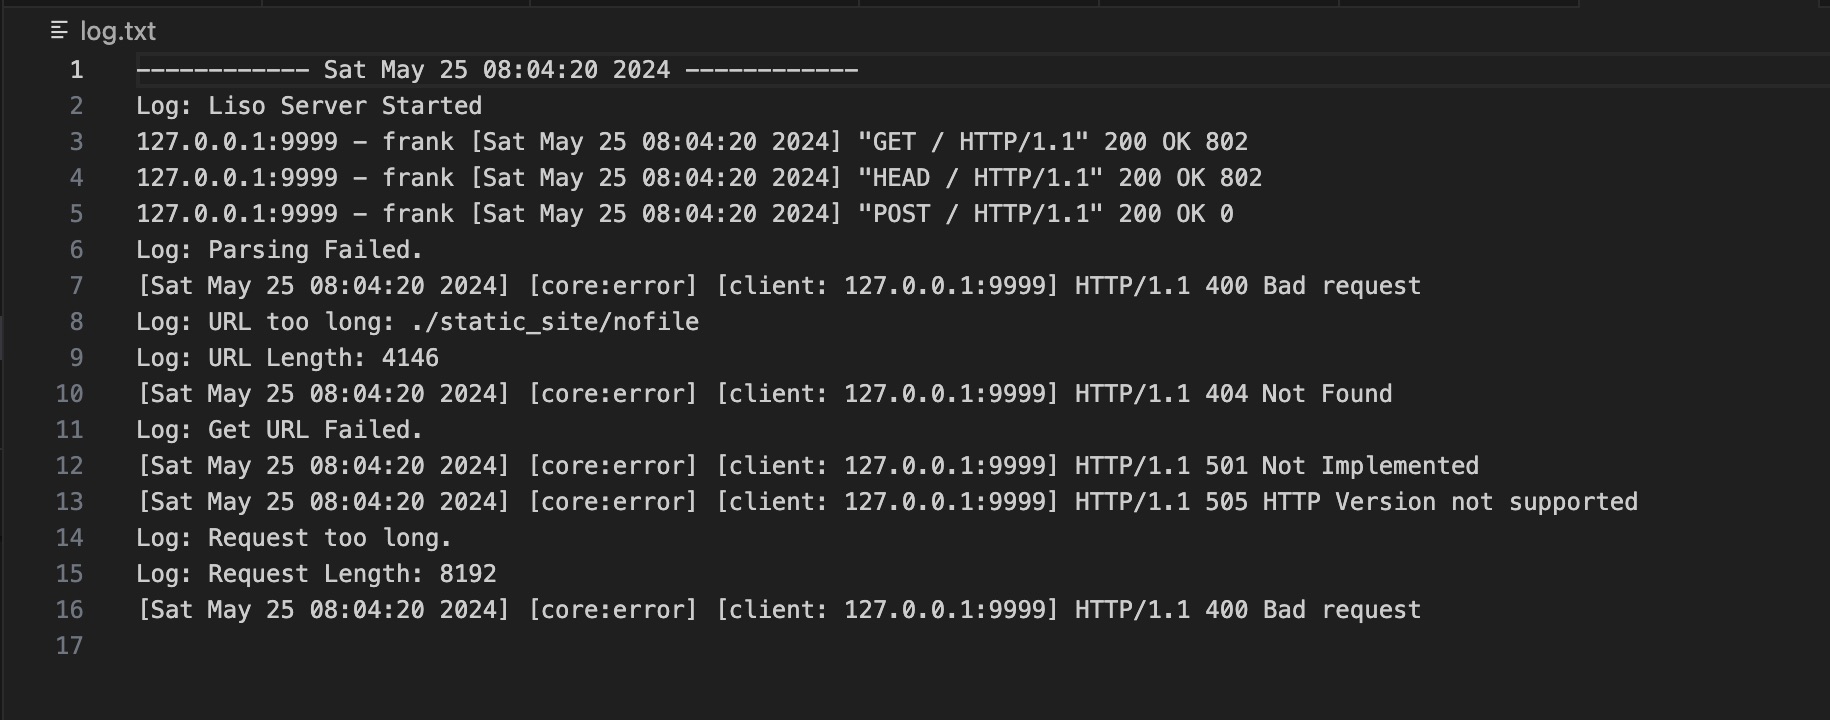Click the 'Get URL Failed.' line
The height and width of the screenshot is (720, 1830).
point(280,430)
